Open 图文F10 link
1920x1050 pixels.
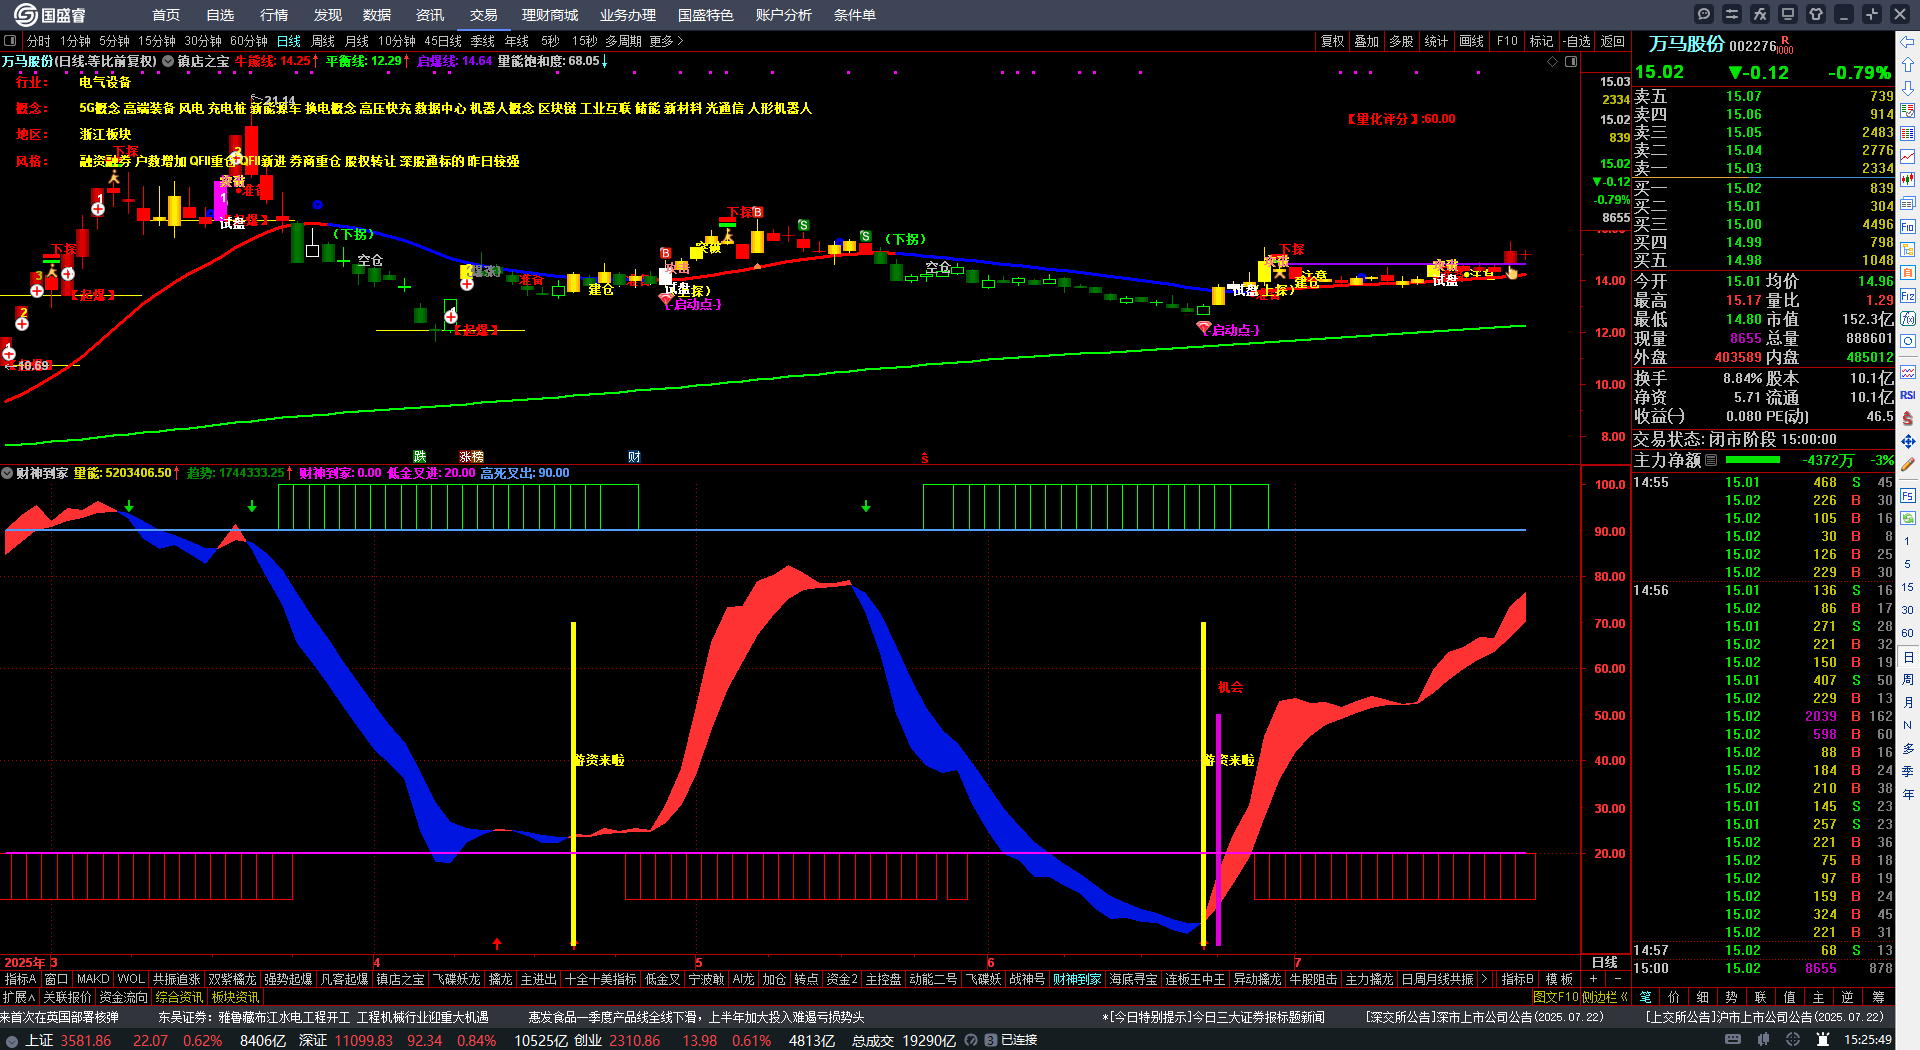click(1555, 997)
